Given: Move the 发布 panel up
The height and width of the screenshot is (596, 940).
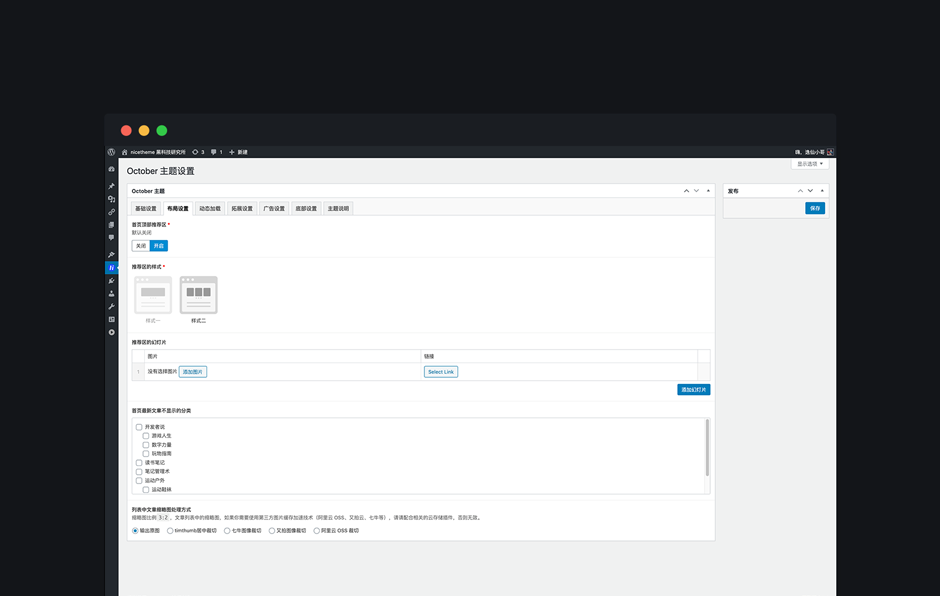Looking at the screenshot, I should tap(800, 191).
